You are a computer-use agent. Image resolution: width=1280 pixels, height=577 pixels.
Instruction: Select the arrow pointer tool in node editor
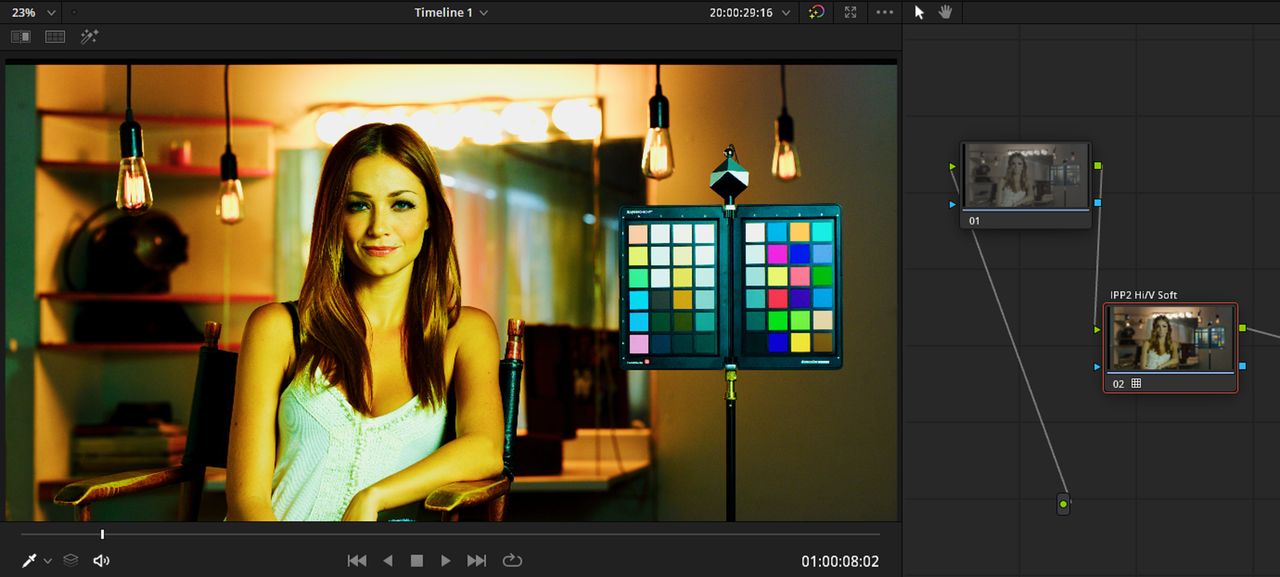[920, 12]
